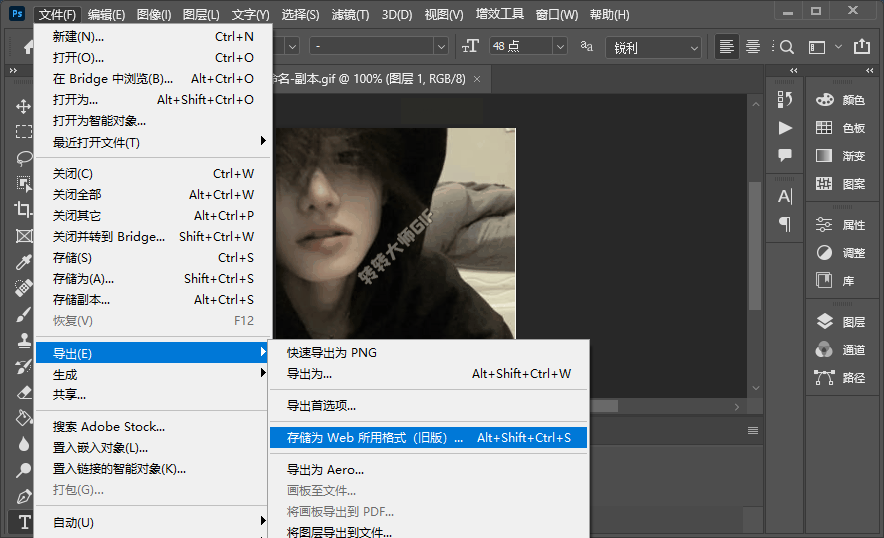The image size is (884, 538).
Task: Expand 生成 submenu
Action: [152, 374]
